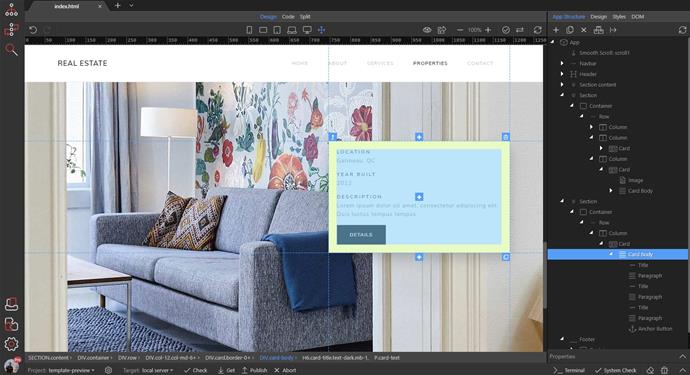Open the Project template-preview dropdown
Screen dimensions: 690x375
61,370
